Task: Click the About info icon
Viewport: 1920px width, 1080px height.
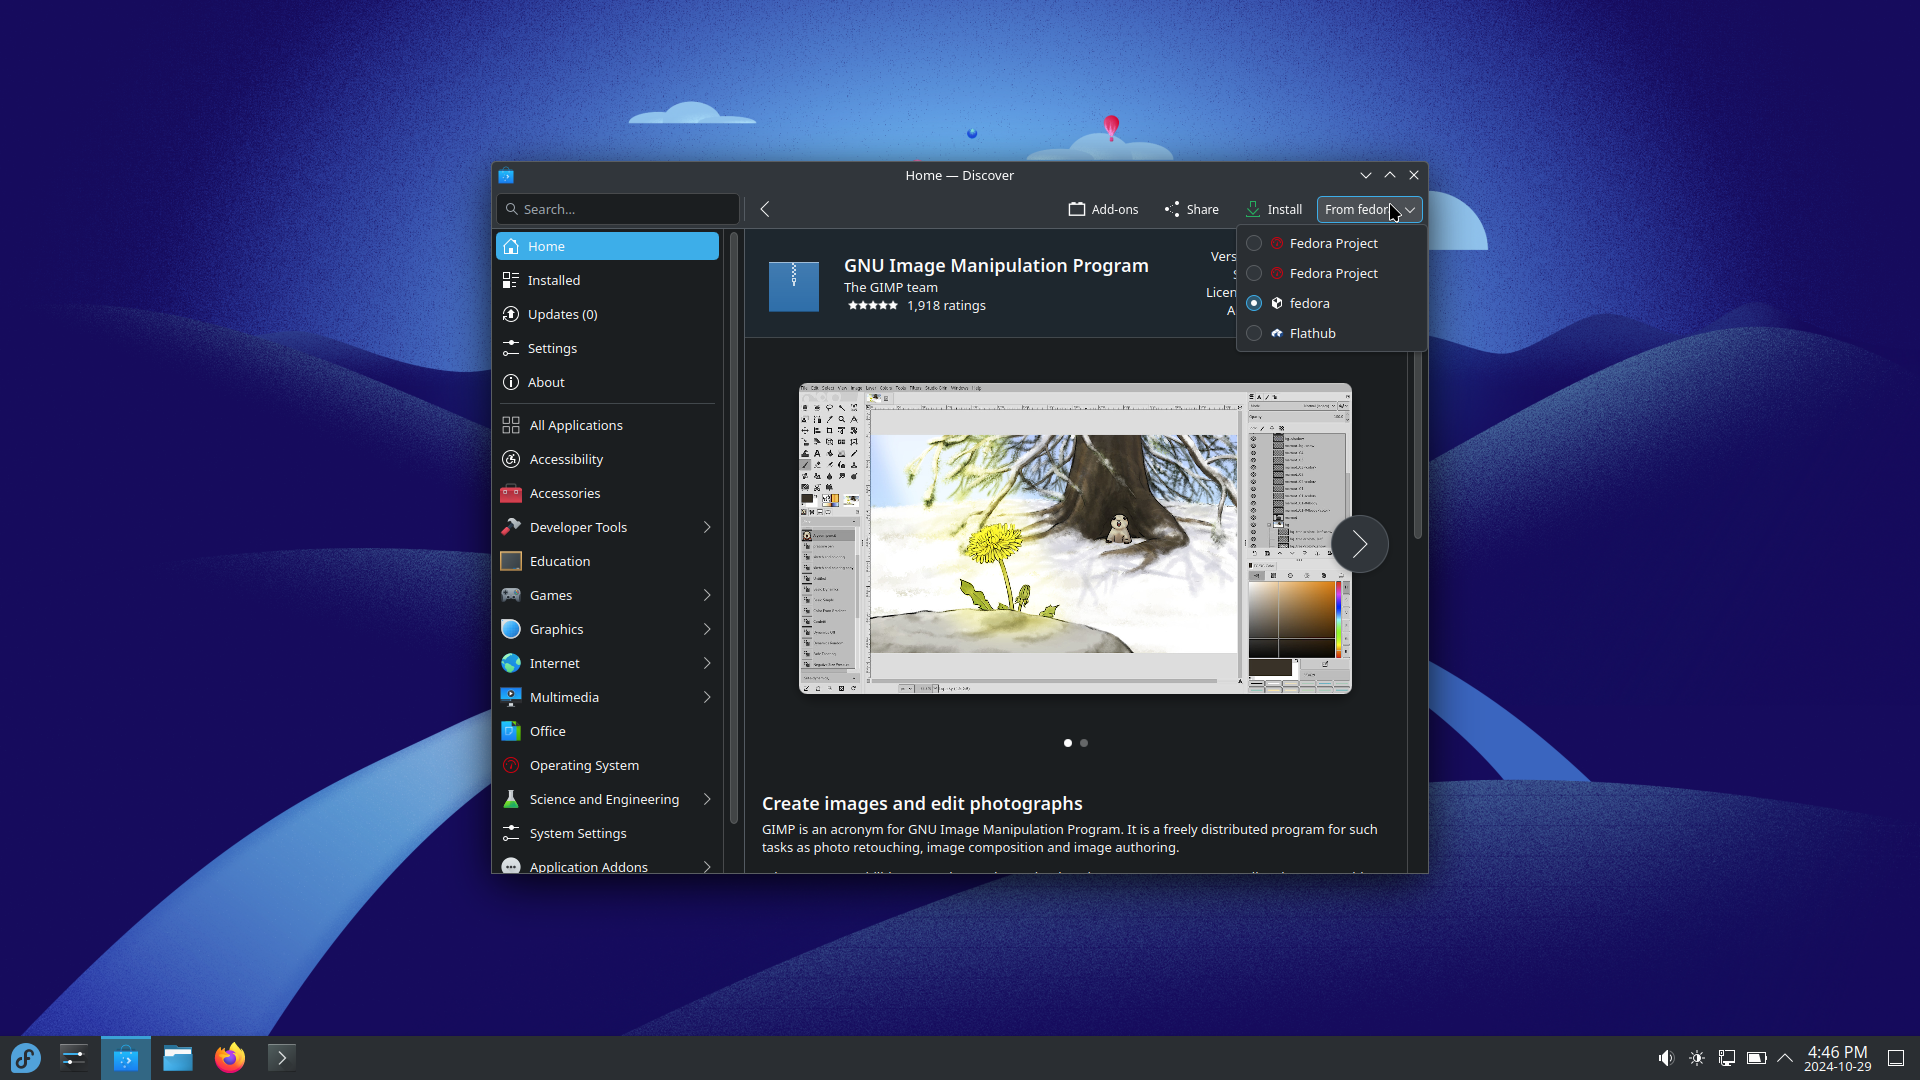Action: [x=511, y=382]
